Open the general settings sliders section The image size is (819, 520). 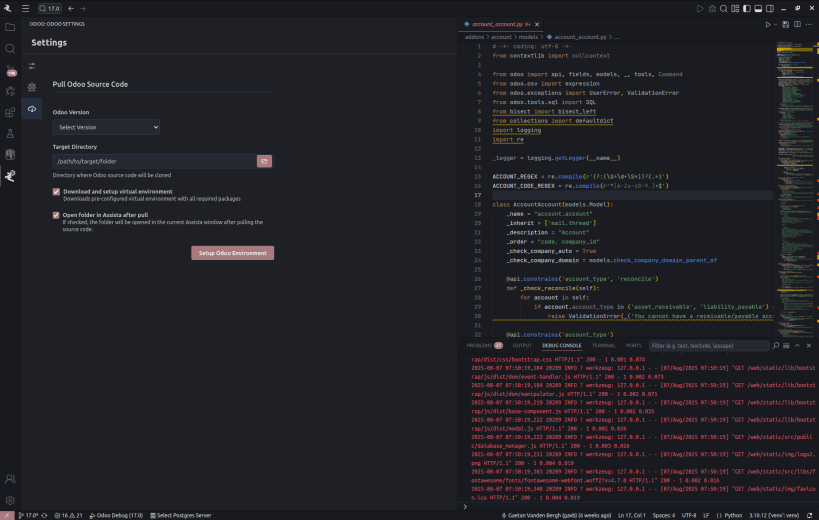pos(32,66)
